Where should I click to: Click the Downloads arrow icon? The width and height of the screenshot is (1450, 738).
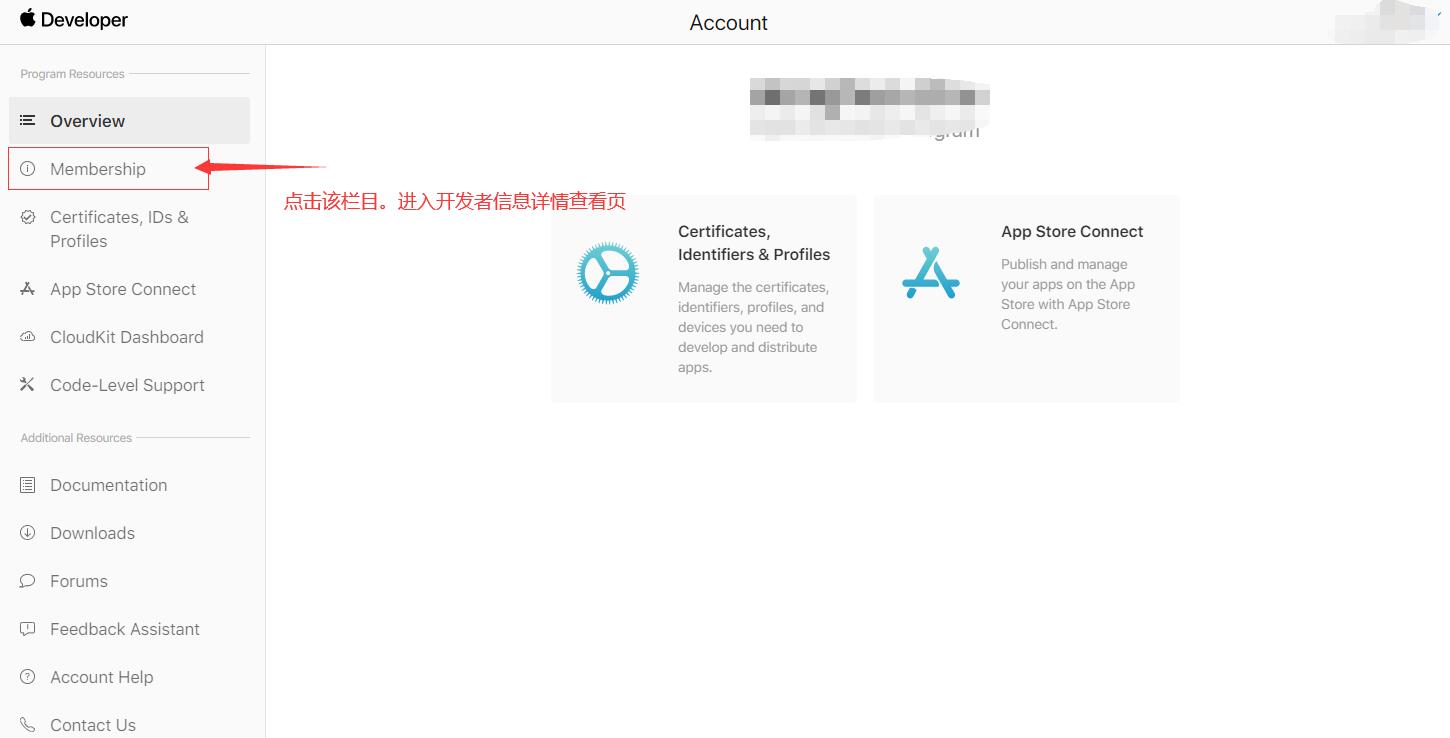(x=28, y=533)
